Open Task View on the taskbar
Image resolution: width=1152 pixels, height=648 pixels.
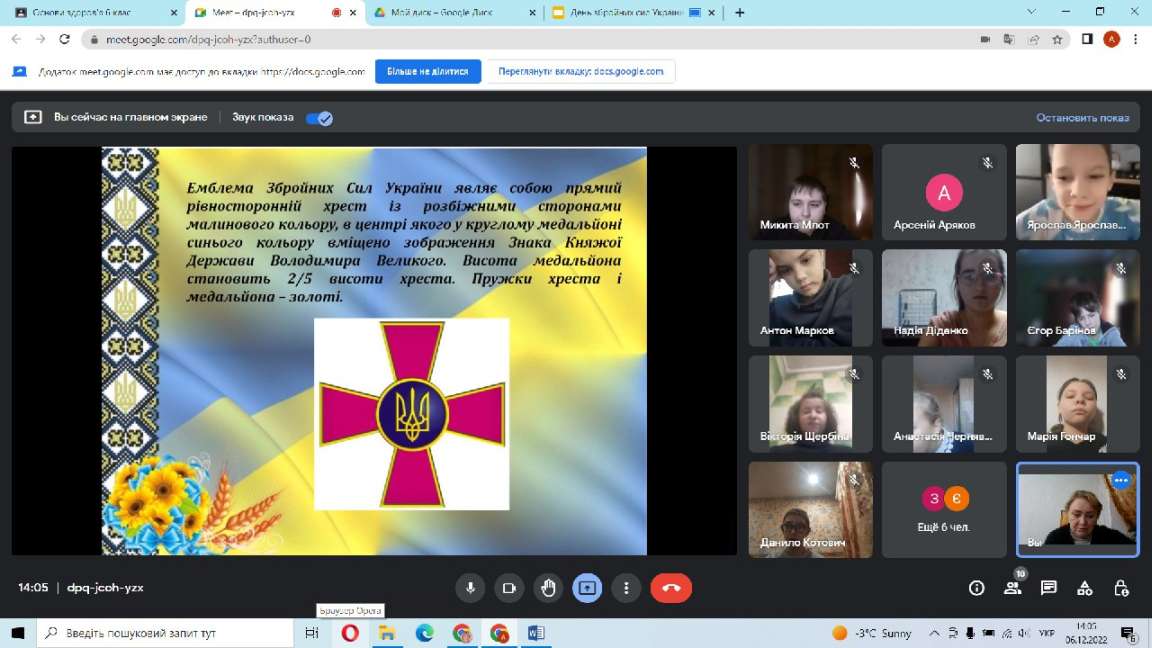[312, 633]
